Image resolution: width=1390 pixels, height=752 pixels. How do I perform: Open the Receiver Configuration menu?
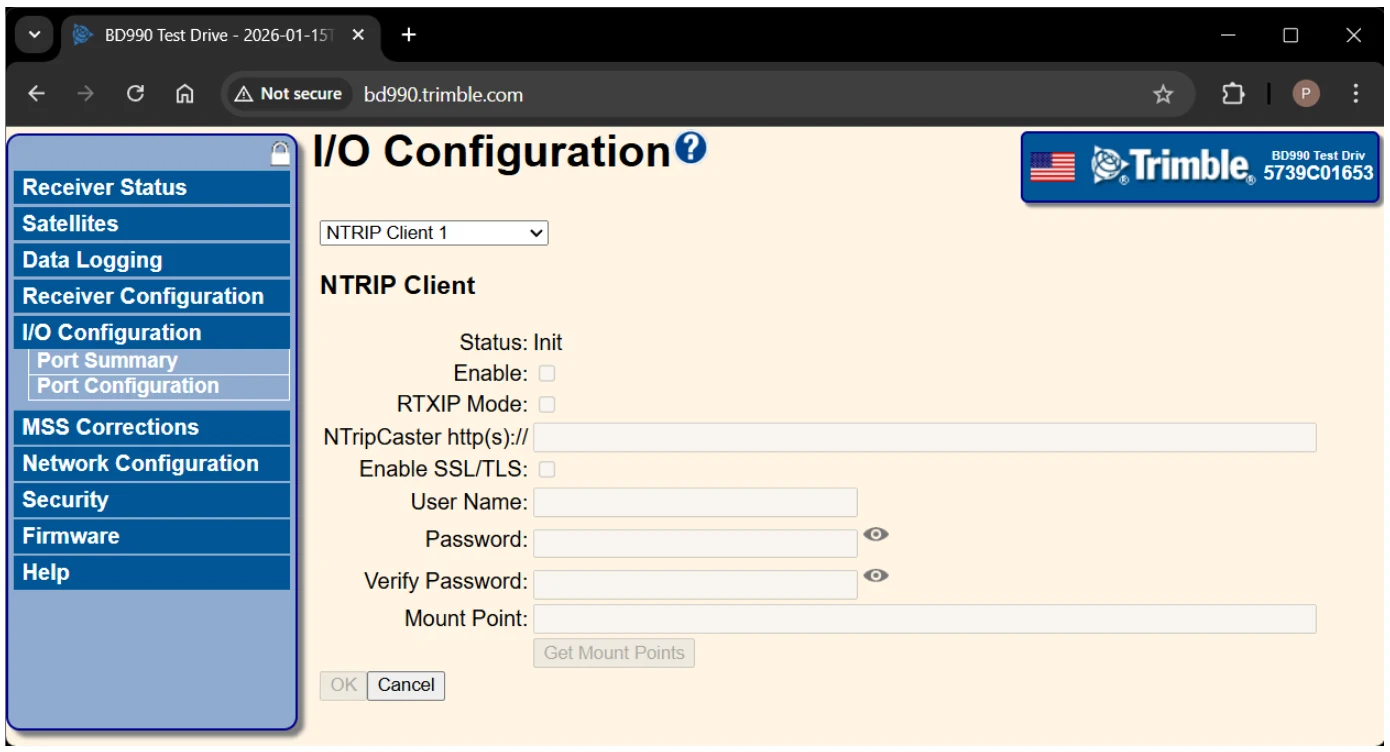point(152,296)
